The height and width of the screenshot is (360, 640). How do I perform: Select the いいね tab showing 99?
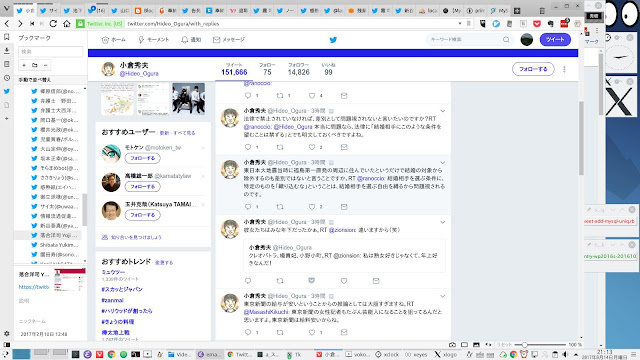[x=328, y=69]
